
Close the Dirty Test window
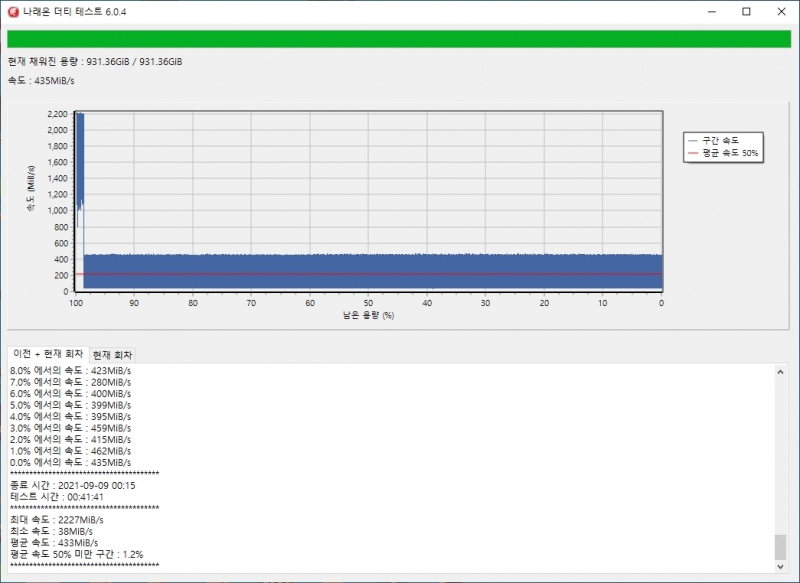click(x=781, y=11)
